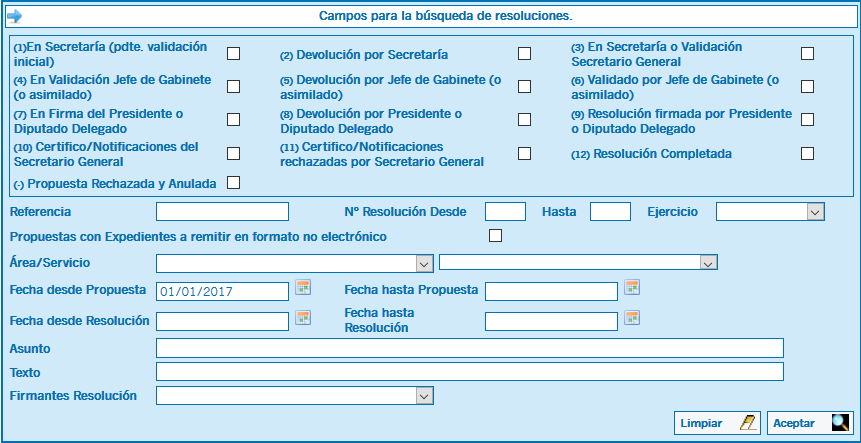Click the Limpiar button

click(x=717, y=423)
